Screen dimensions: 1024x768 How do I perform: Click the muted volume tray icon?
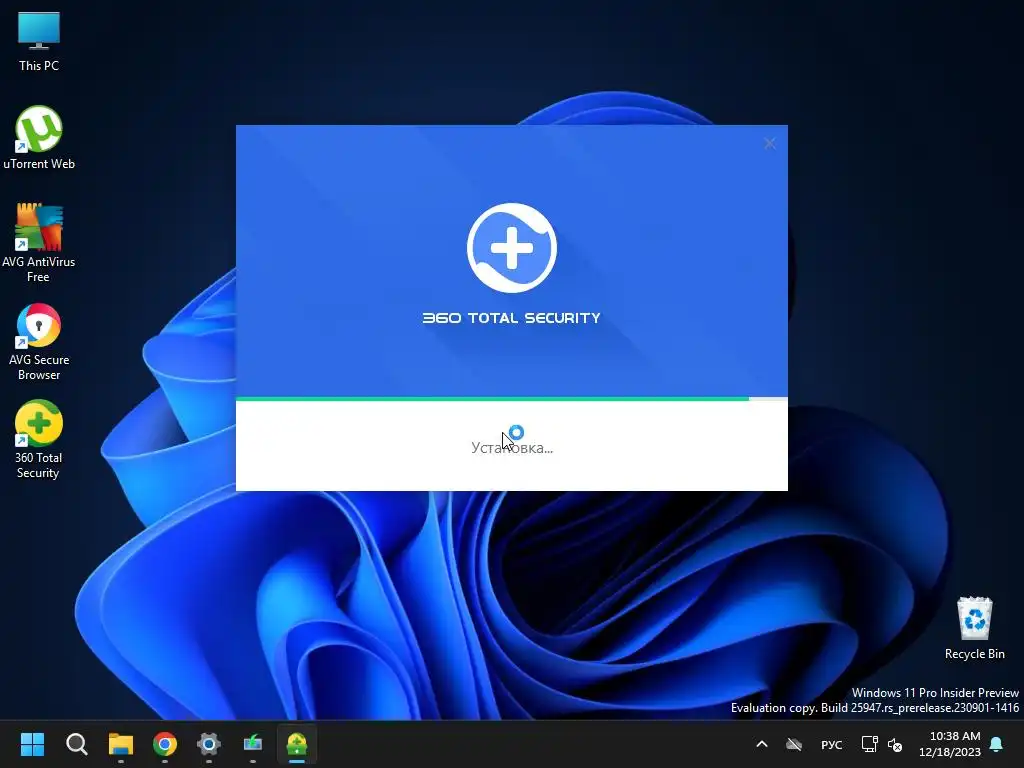click(x=895, y=744)
